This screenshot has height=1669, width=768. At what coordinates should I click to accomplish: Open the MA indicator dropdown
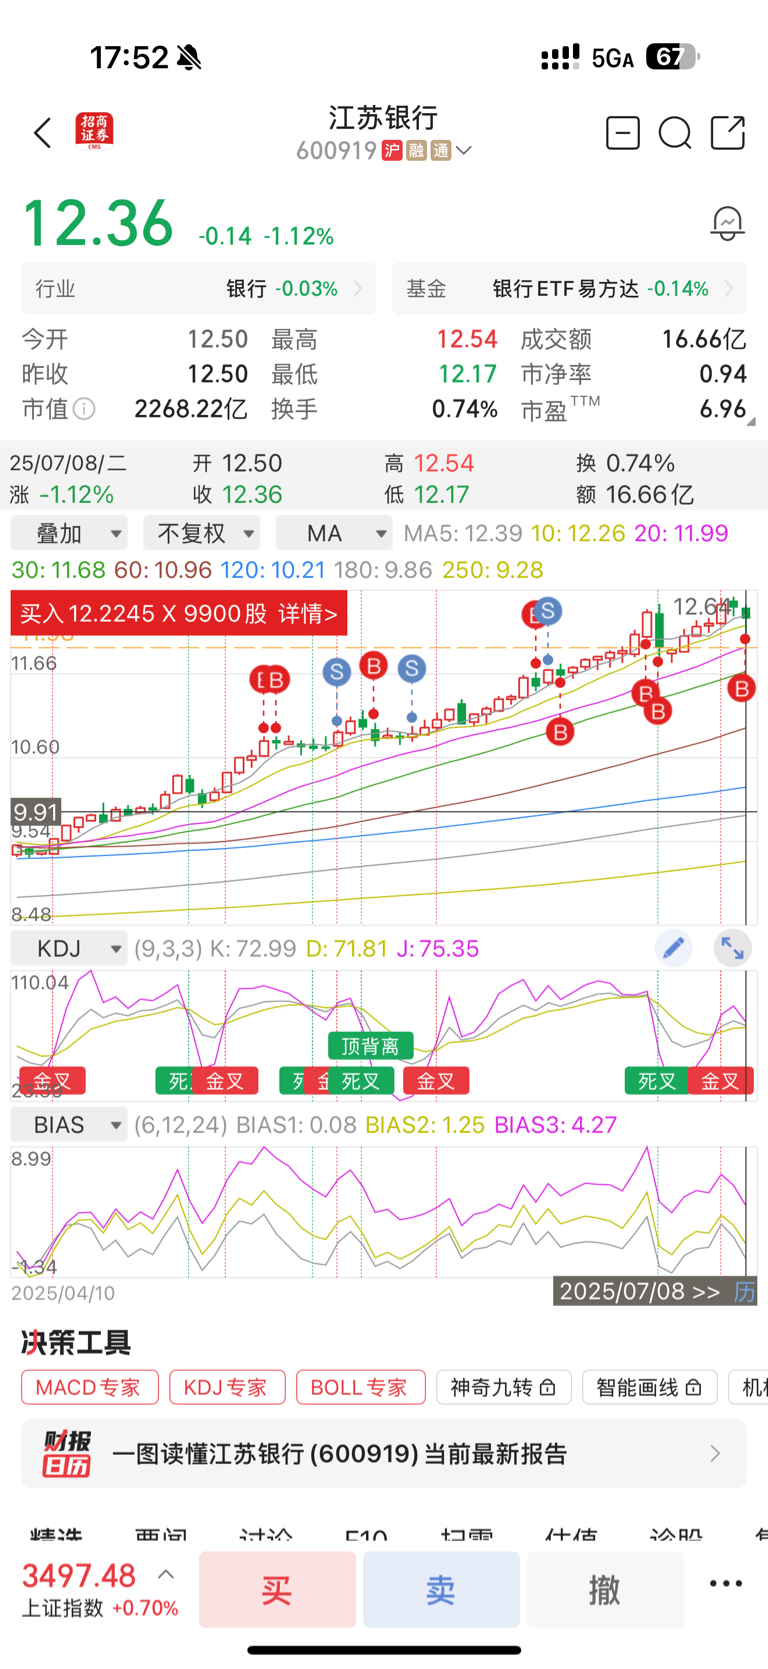(334, 533)
